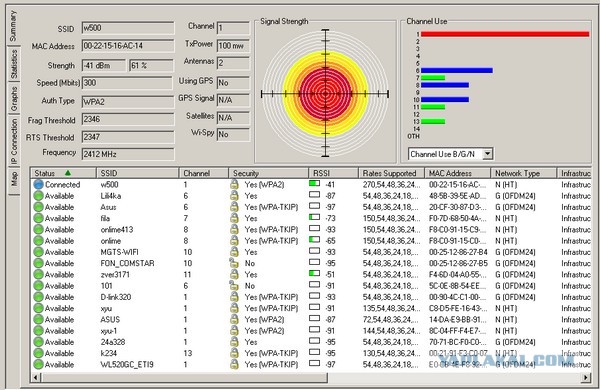The width and height of the screenshot is (600, 390).
Task: Click the horizontal scrollbar left arrow
Action: [x=36, y=377]
